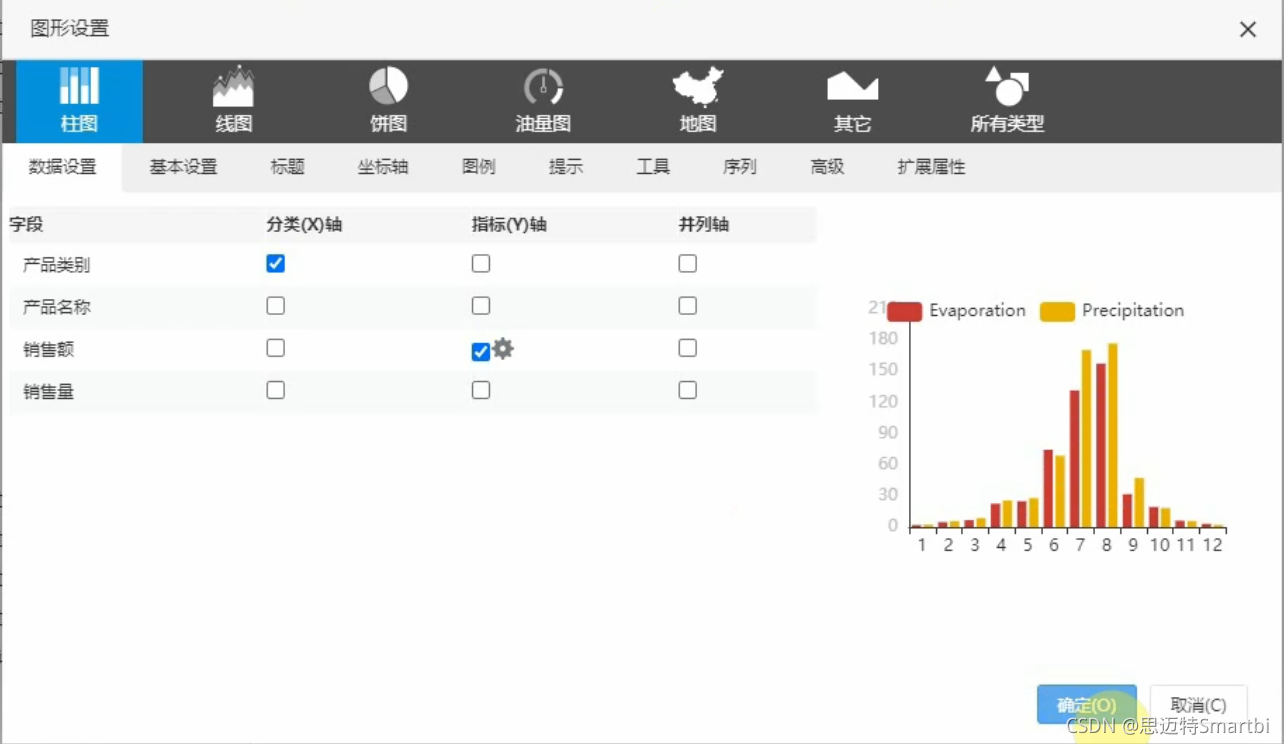Check 销售量 under 指标(Y)轴
The height and width of the screenshot is (744, 1284).
(x=480, y=390)
